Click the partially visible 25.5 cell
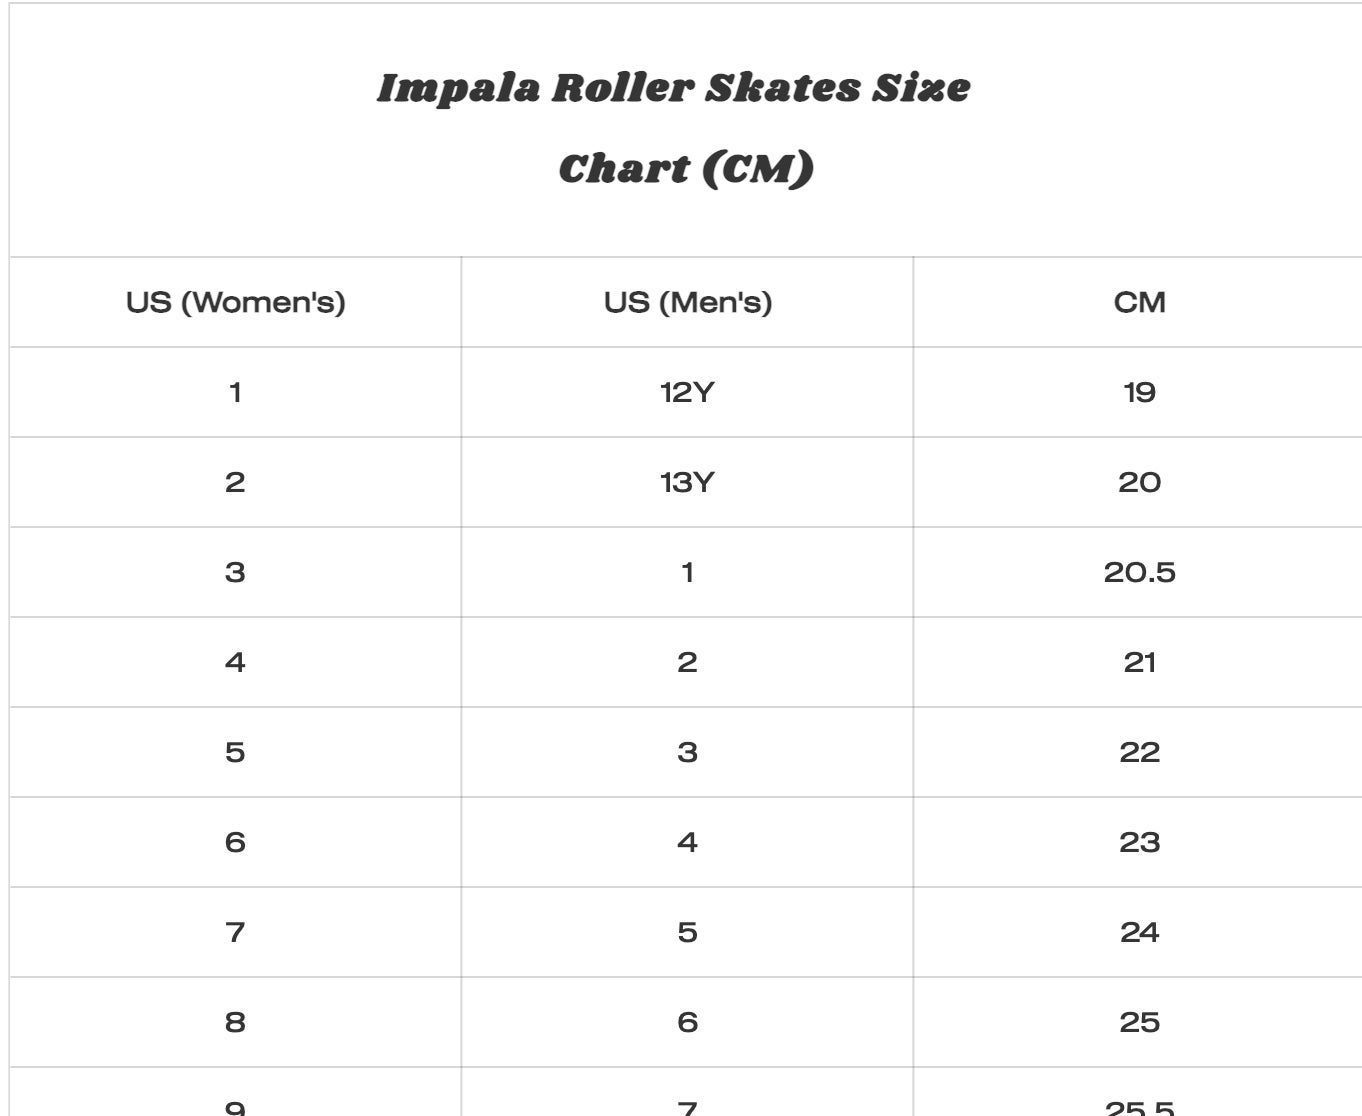This screenshot has width=1362, height=1116. [1139, 1093]
